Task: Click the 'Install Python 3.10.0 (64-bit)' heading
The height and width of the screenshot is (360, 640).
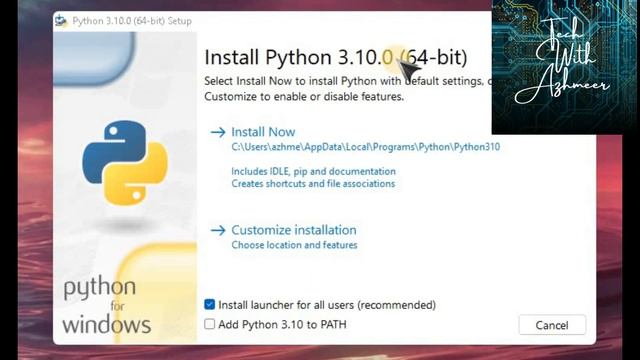Action: tap(336, 57)
